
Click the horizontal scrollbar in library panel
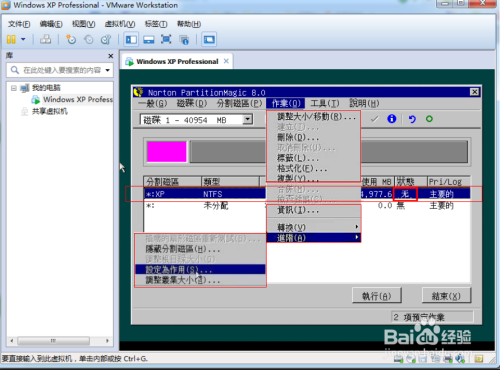(53, 341)
